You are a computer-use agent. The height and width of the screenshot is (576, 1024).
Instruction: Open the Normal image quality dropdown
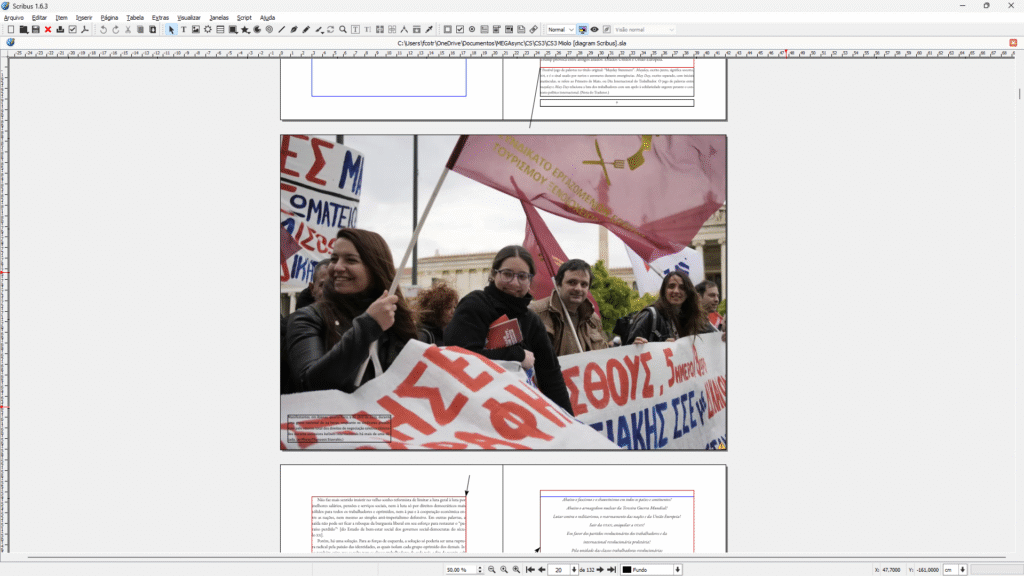point(560,30)
